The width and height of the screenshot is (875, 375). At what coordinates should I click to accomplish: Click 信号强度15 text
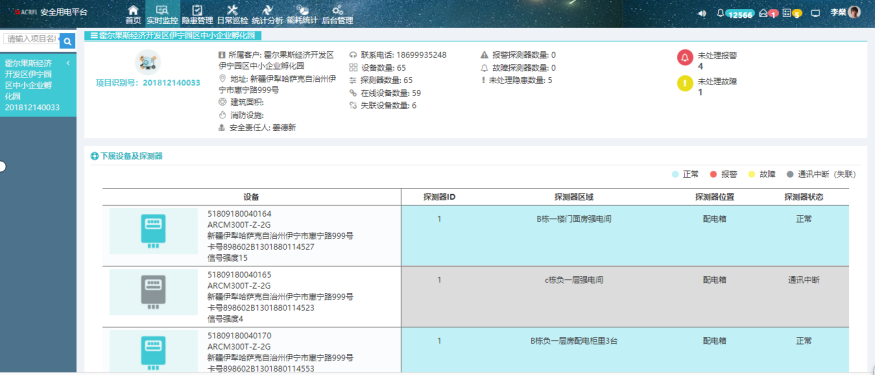click(227, 258)
